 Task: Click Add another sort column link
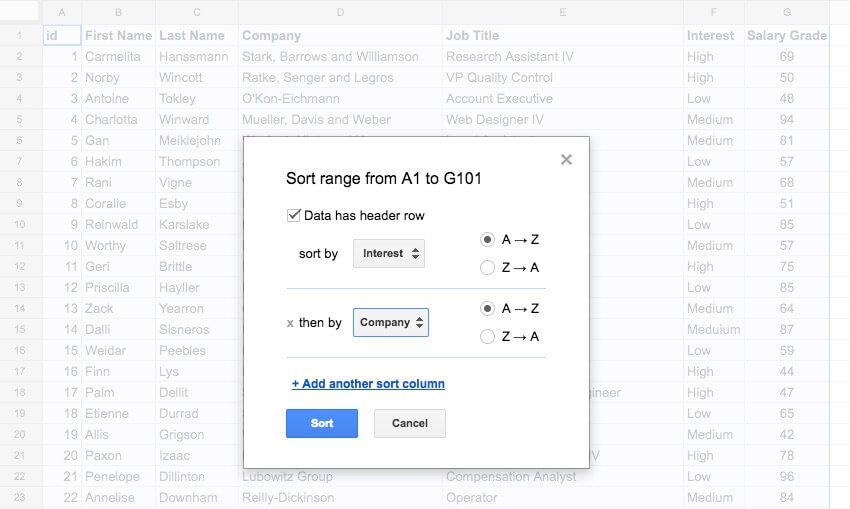369,384
